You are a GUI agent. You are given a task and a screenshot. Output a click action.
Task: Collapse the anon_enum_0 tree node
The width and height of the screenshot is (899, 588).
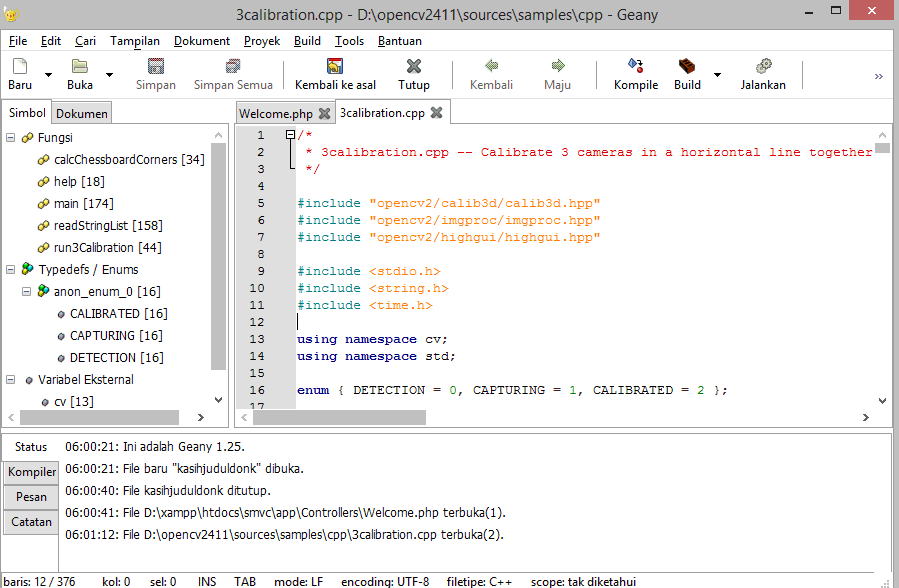point(27,291)
